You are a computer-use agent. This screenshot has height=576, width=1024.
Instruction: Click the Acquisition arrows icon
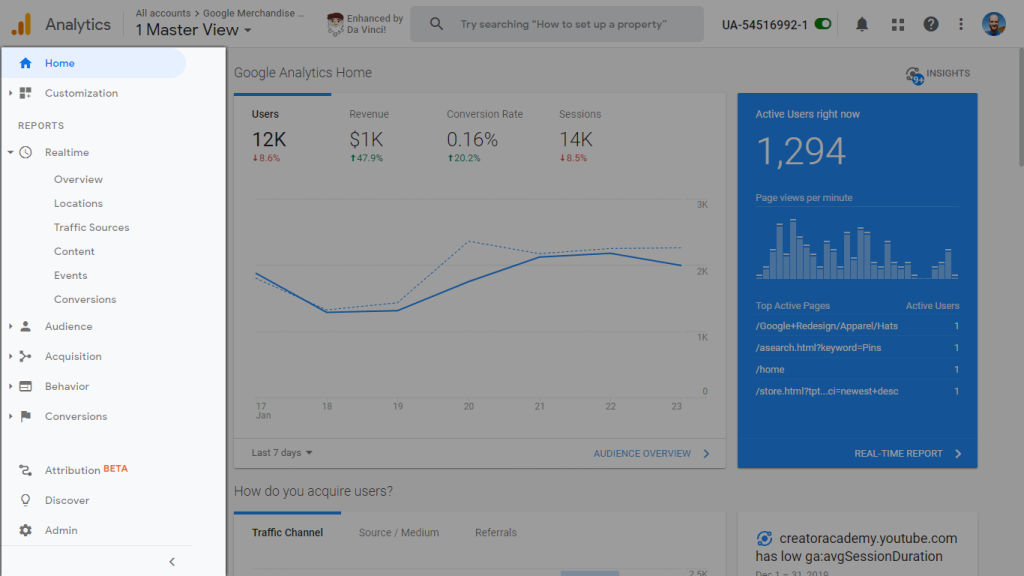(x=25, y=356)
